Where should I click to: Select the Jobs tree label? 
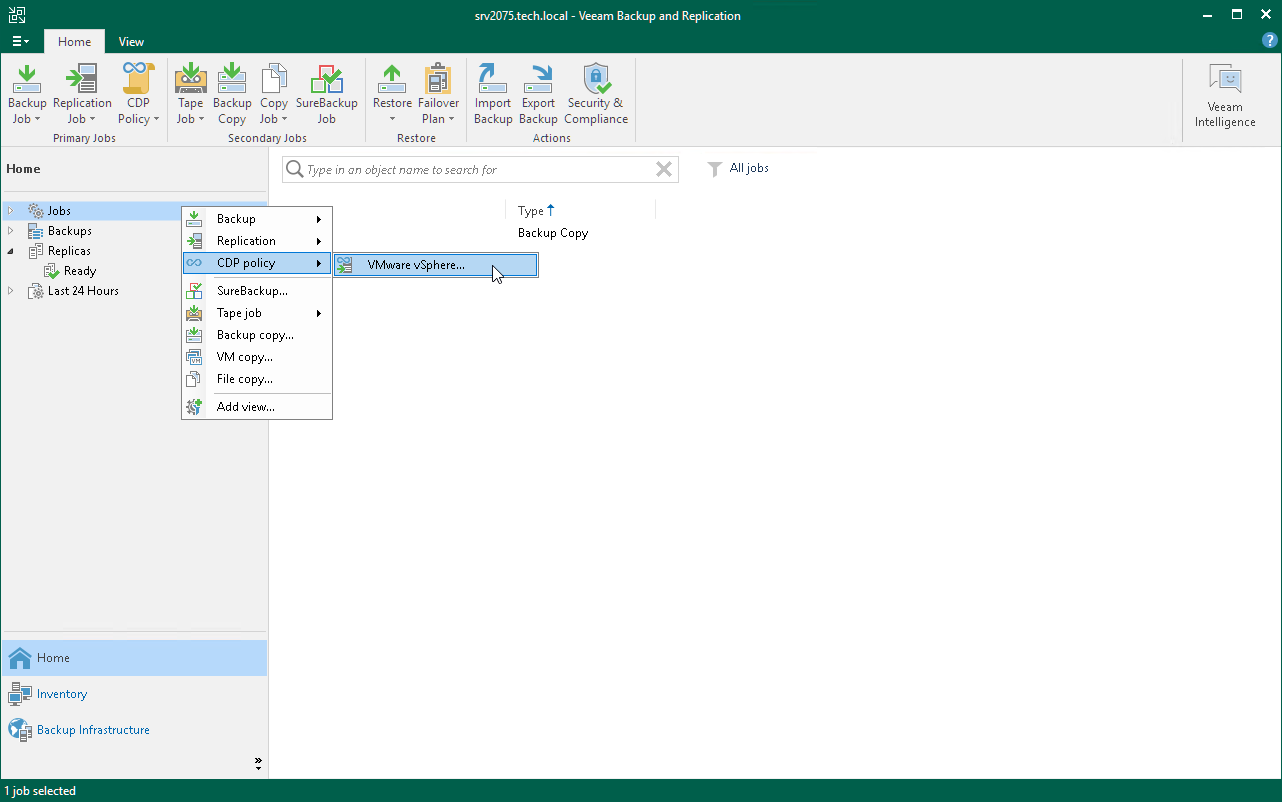tap(59, 211)
